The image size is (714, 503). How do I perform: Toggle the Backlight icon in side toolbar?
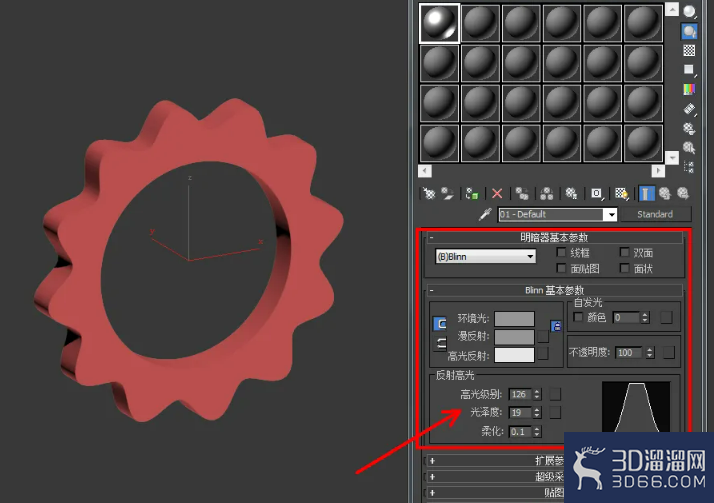pos(689,31)
